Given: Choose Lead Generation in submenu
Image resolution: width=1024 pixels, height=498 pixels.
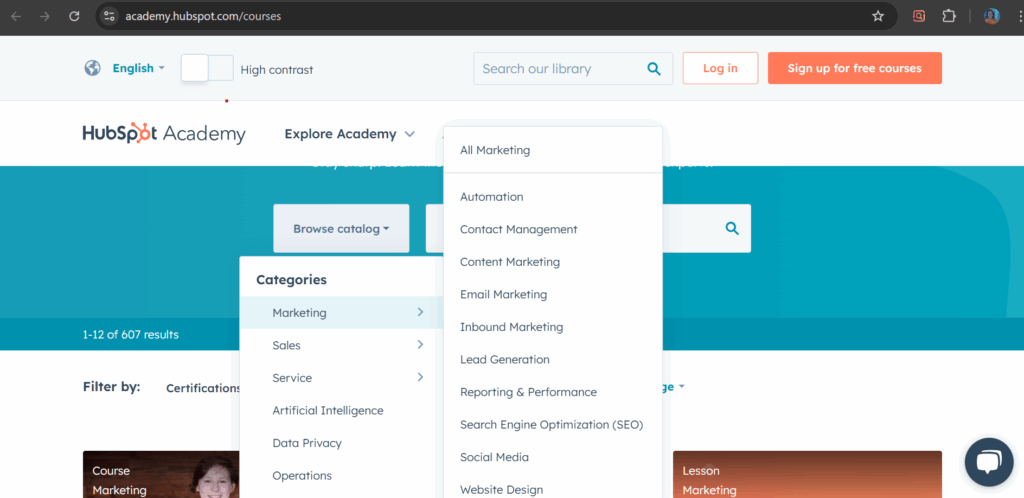Looking at the screenshot, I should point(505,360).
